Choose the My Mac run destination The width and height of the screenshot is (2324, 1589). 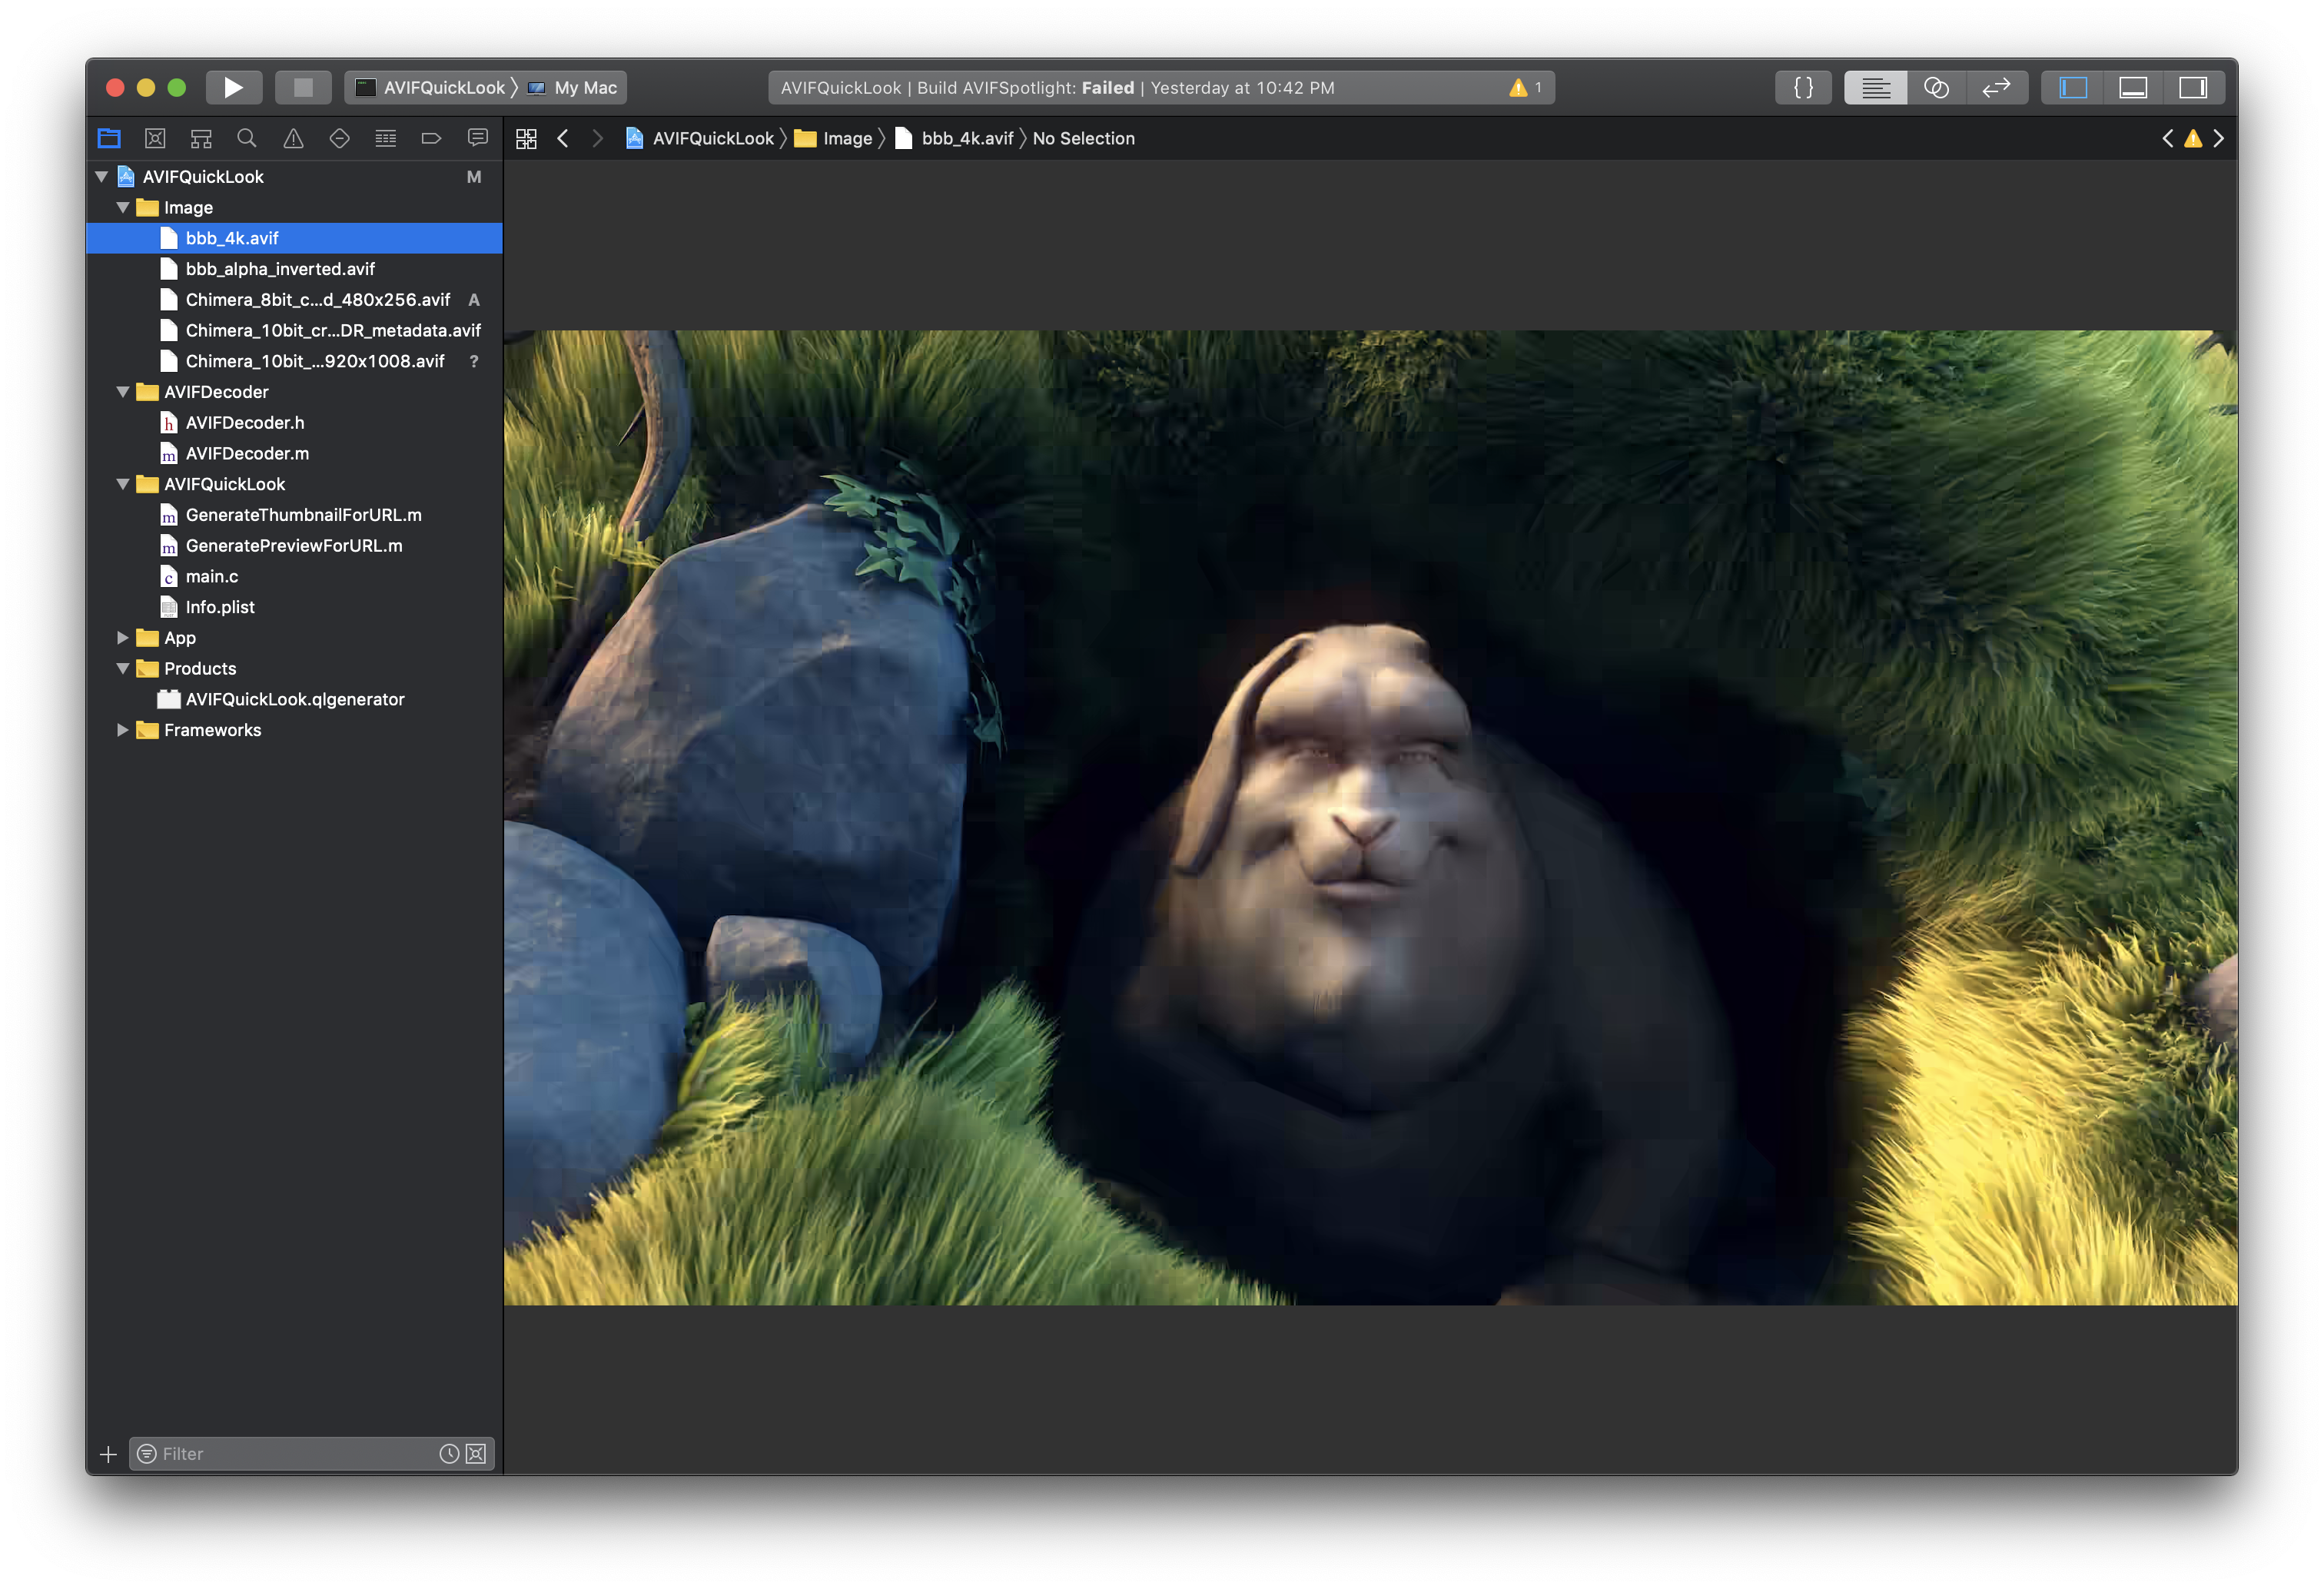pos(573,88)
